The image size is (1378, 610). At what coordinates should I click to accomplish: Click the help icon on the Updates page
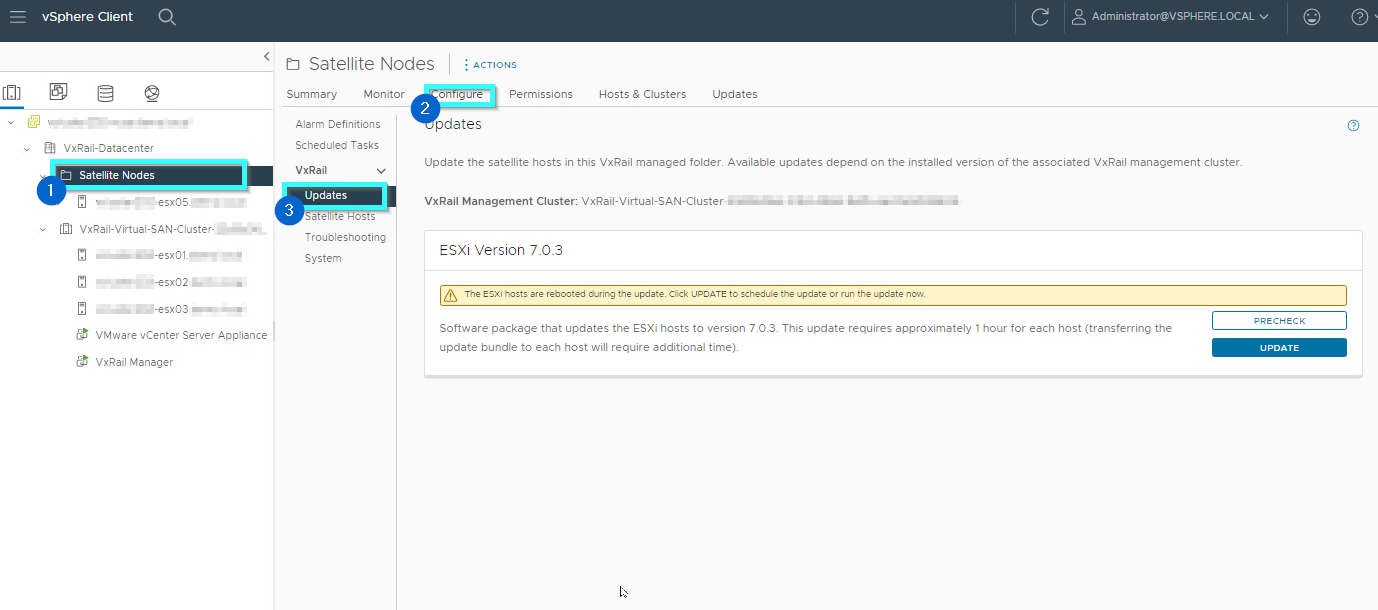pyautogui.click(x=1354, y=126)
